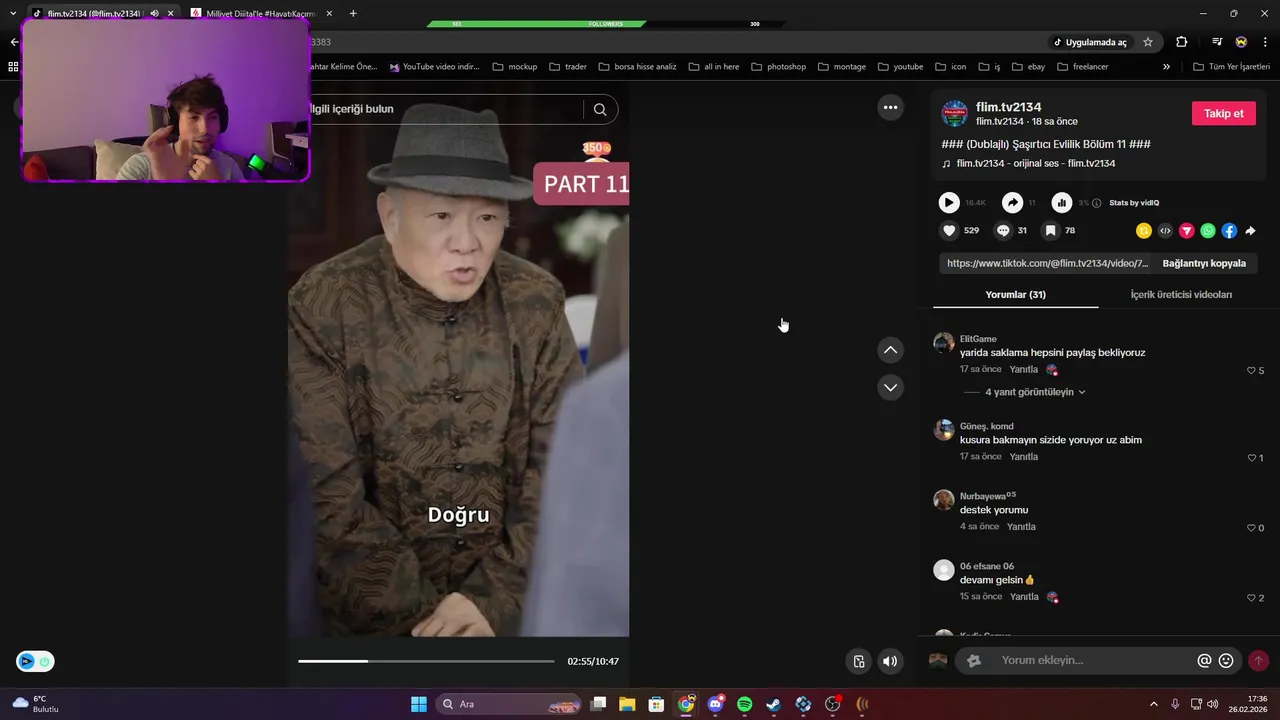Mute the video with the speaker button

coord(889,661)
